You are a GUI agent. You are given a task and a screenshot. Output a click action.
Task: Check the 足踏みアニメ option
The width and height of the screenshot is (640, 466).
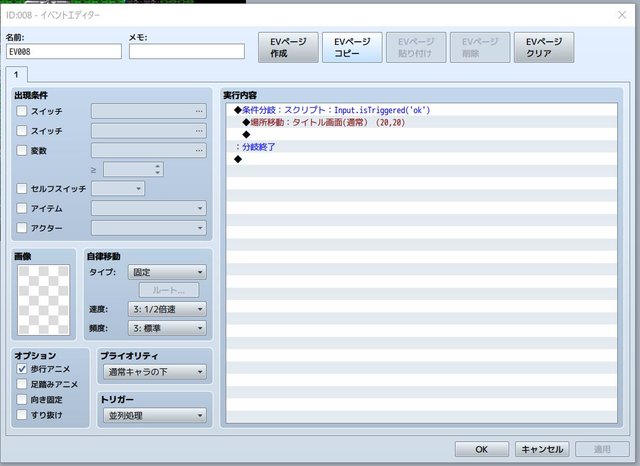tap(22, 384)
